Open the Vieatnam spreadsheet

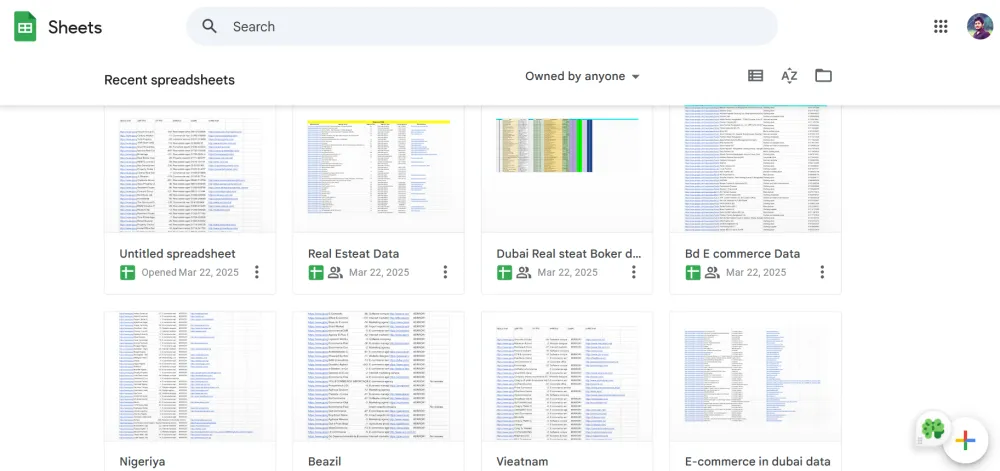(566, 376)
